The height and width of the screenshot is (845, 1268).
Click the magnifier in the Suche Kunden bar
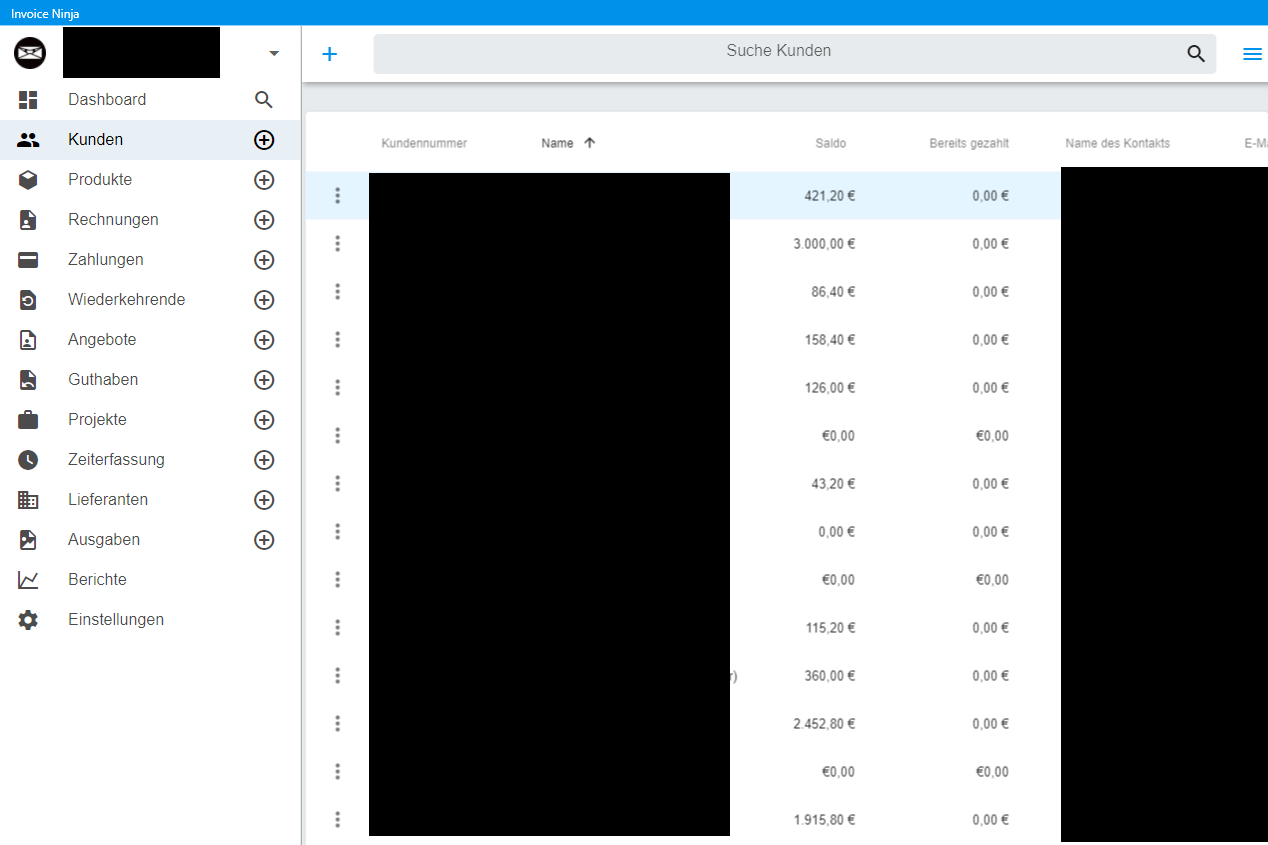(1195, 53)
